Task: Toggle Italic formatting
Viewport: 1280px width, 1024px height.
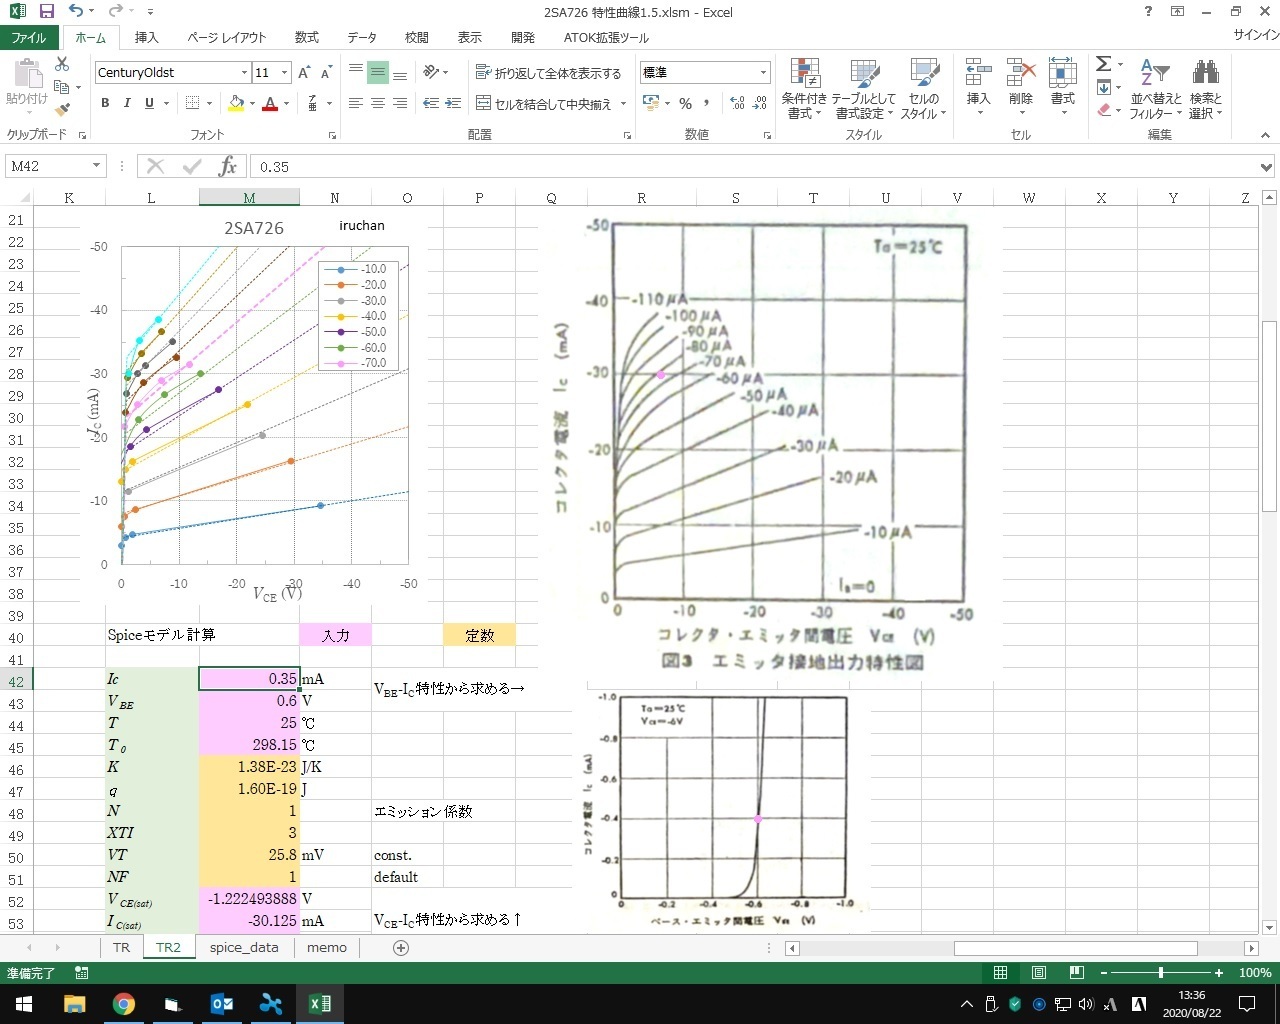Action: [127, 103]
